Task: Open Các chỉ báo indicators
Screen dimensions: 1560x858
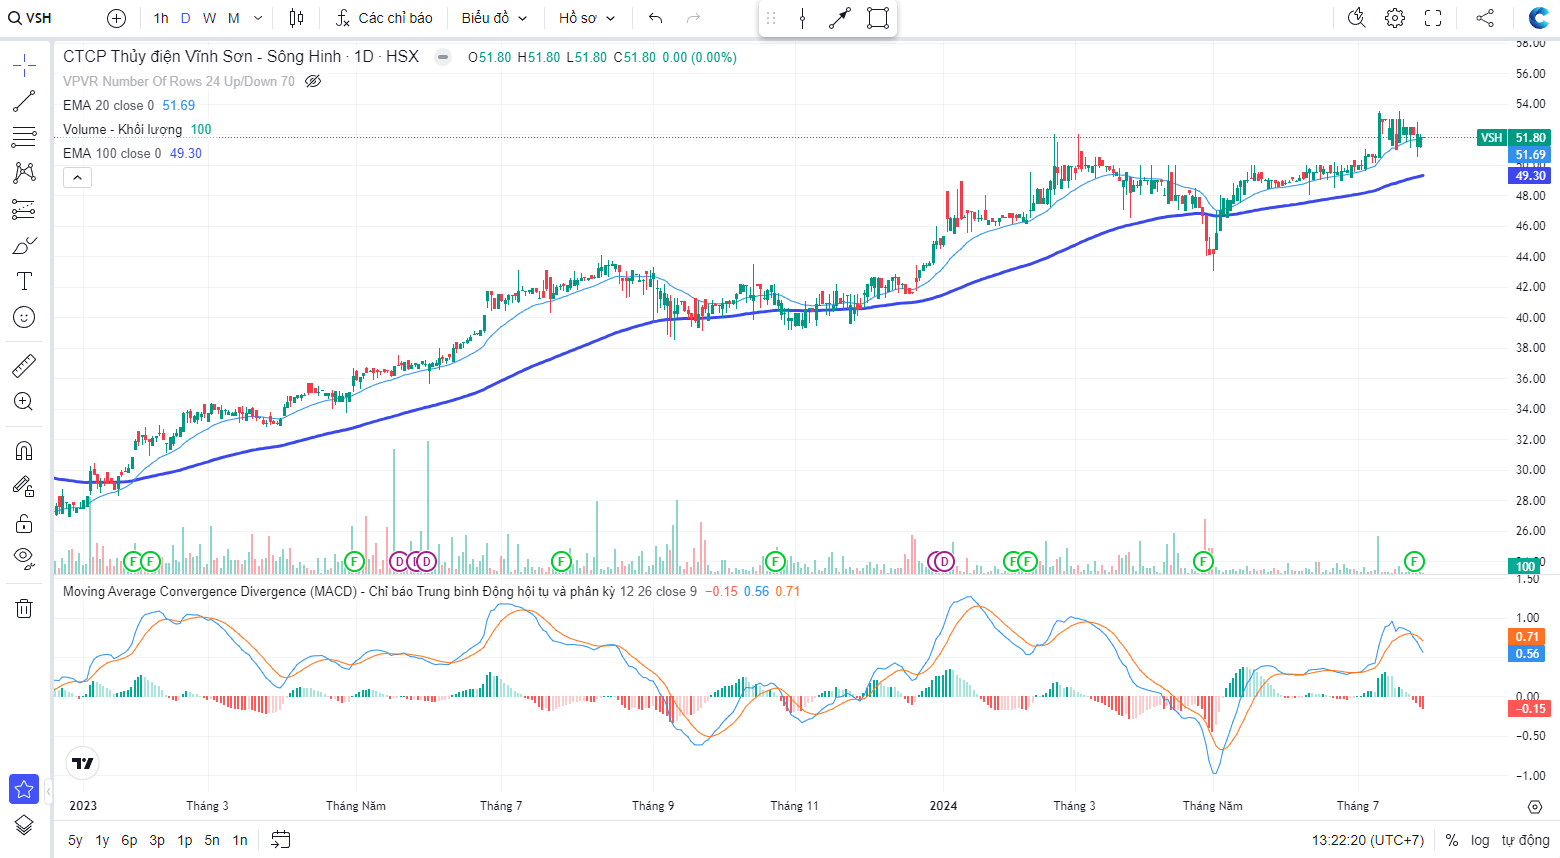Action: pos(384,18)
